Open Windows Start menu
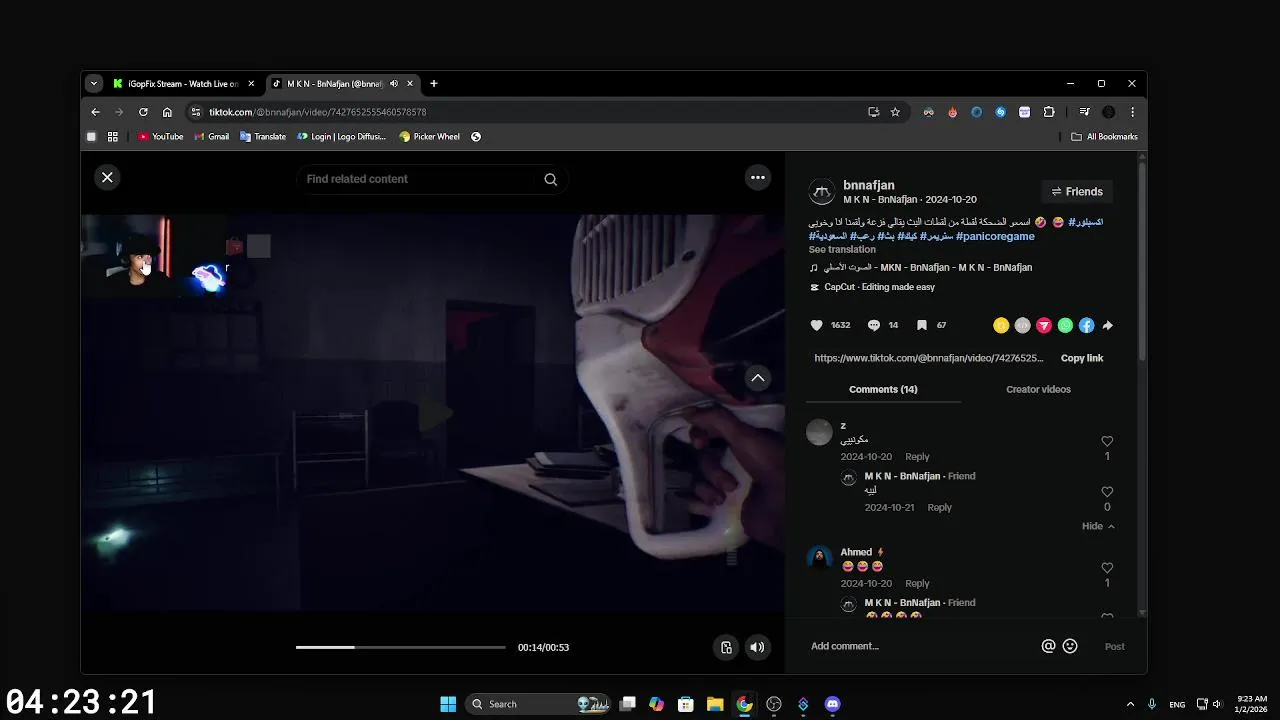The image size is (1280, 720). tap(448, 704)
